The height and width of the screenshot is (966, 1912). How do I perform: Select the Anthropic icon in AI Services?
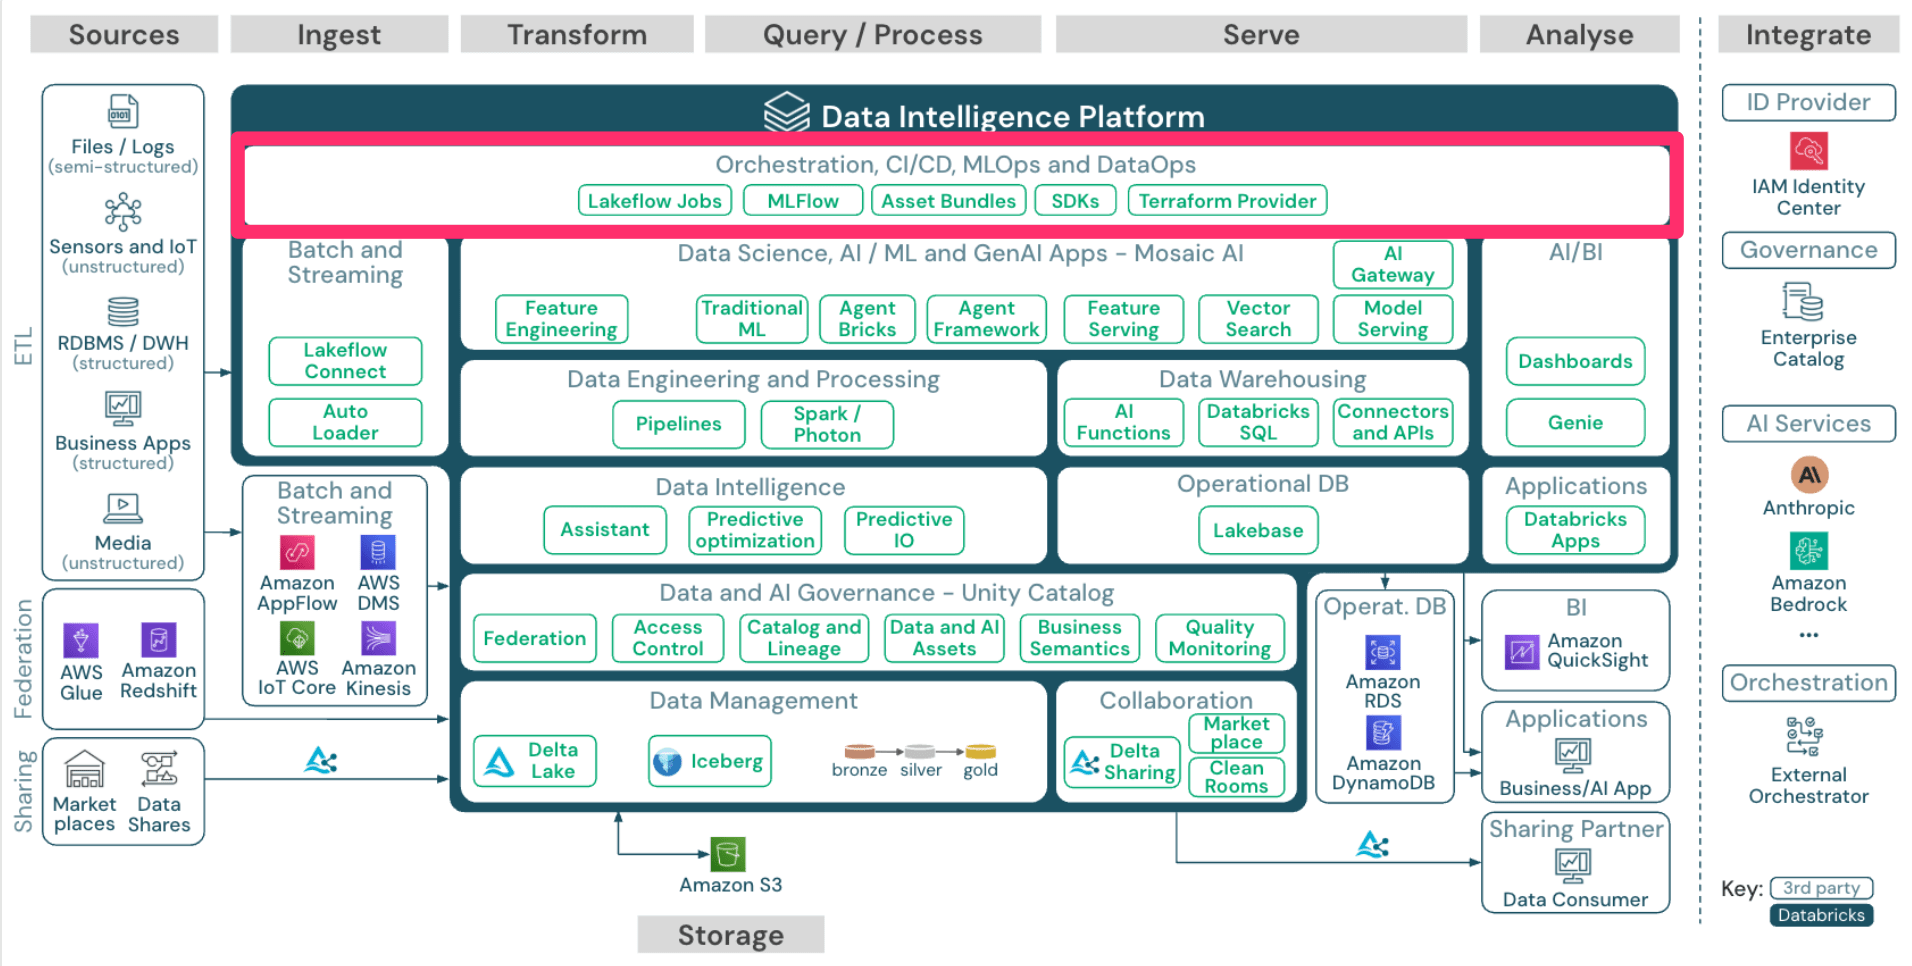pyautogui.click(x=1807, y=476)
